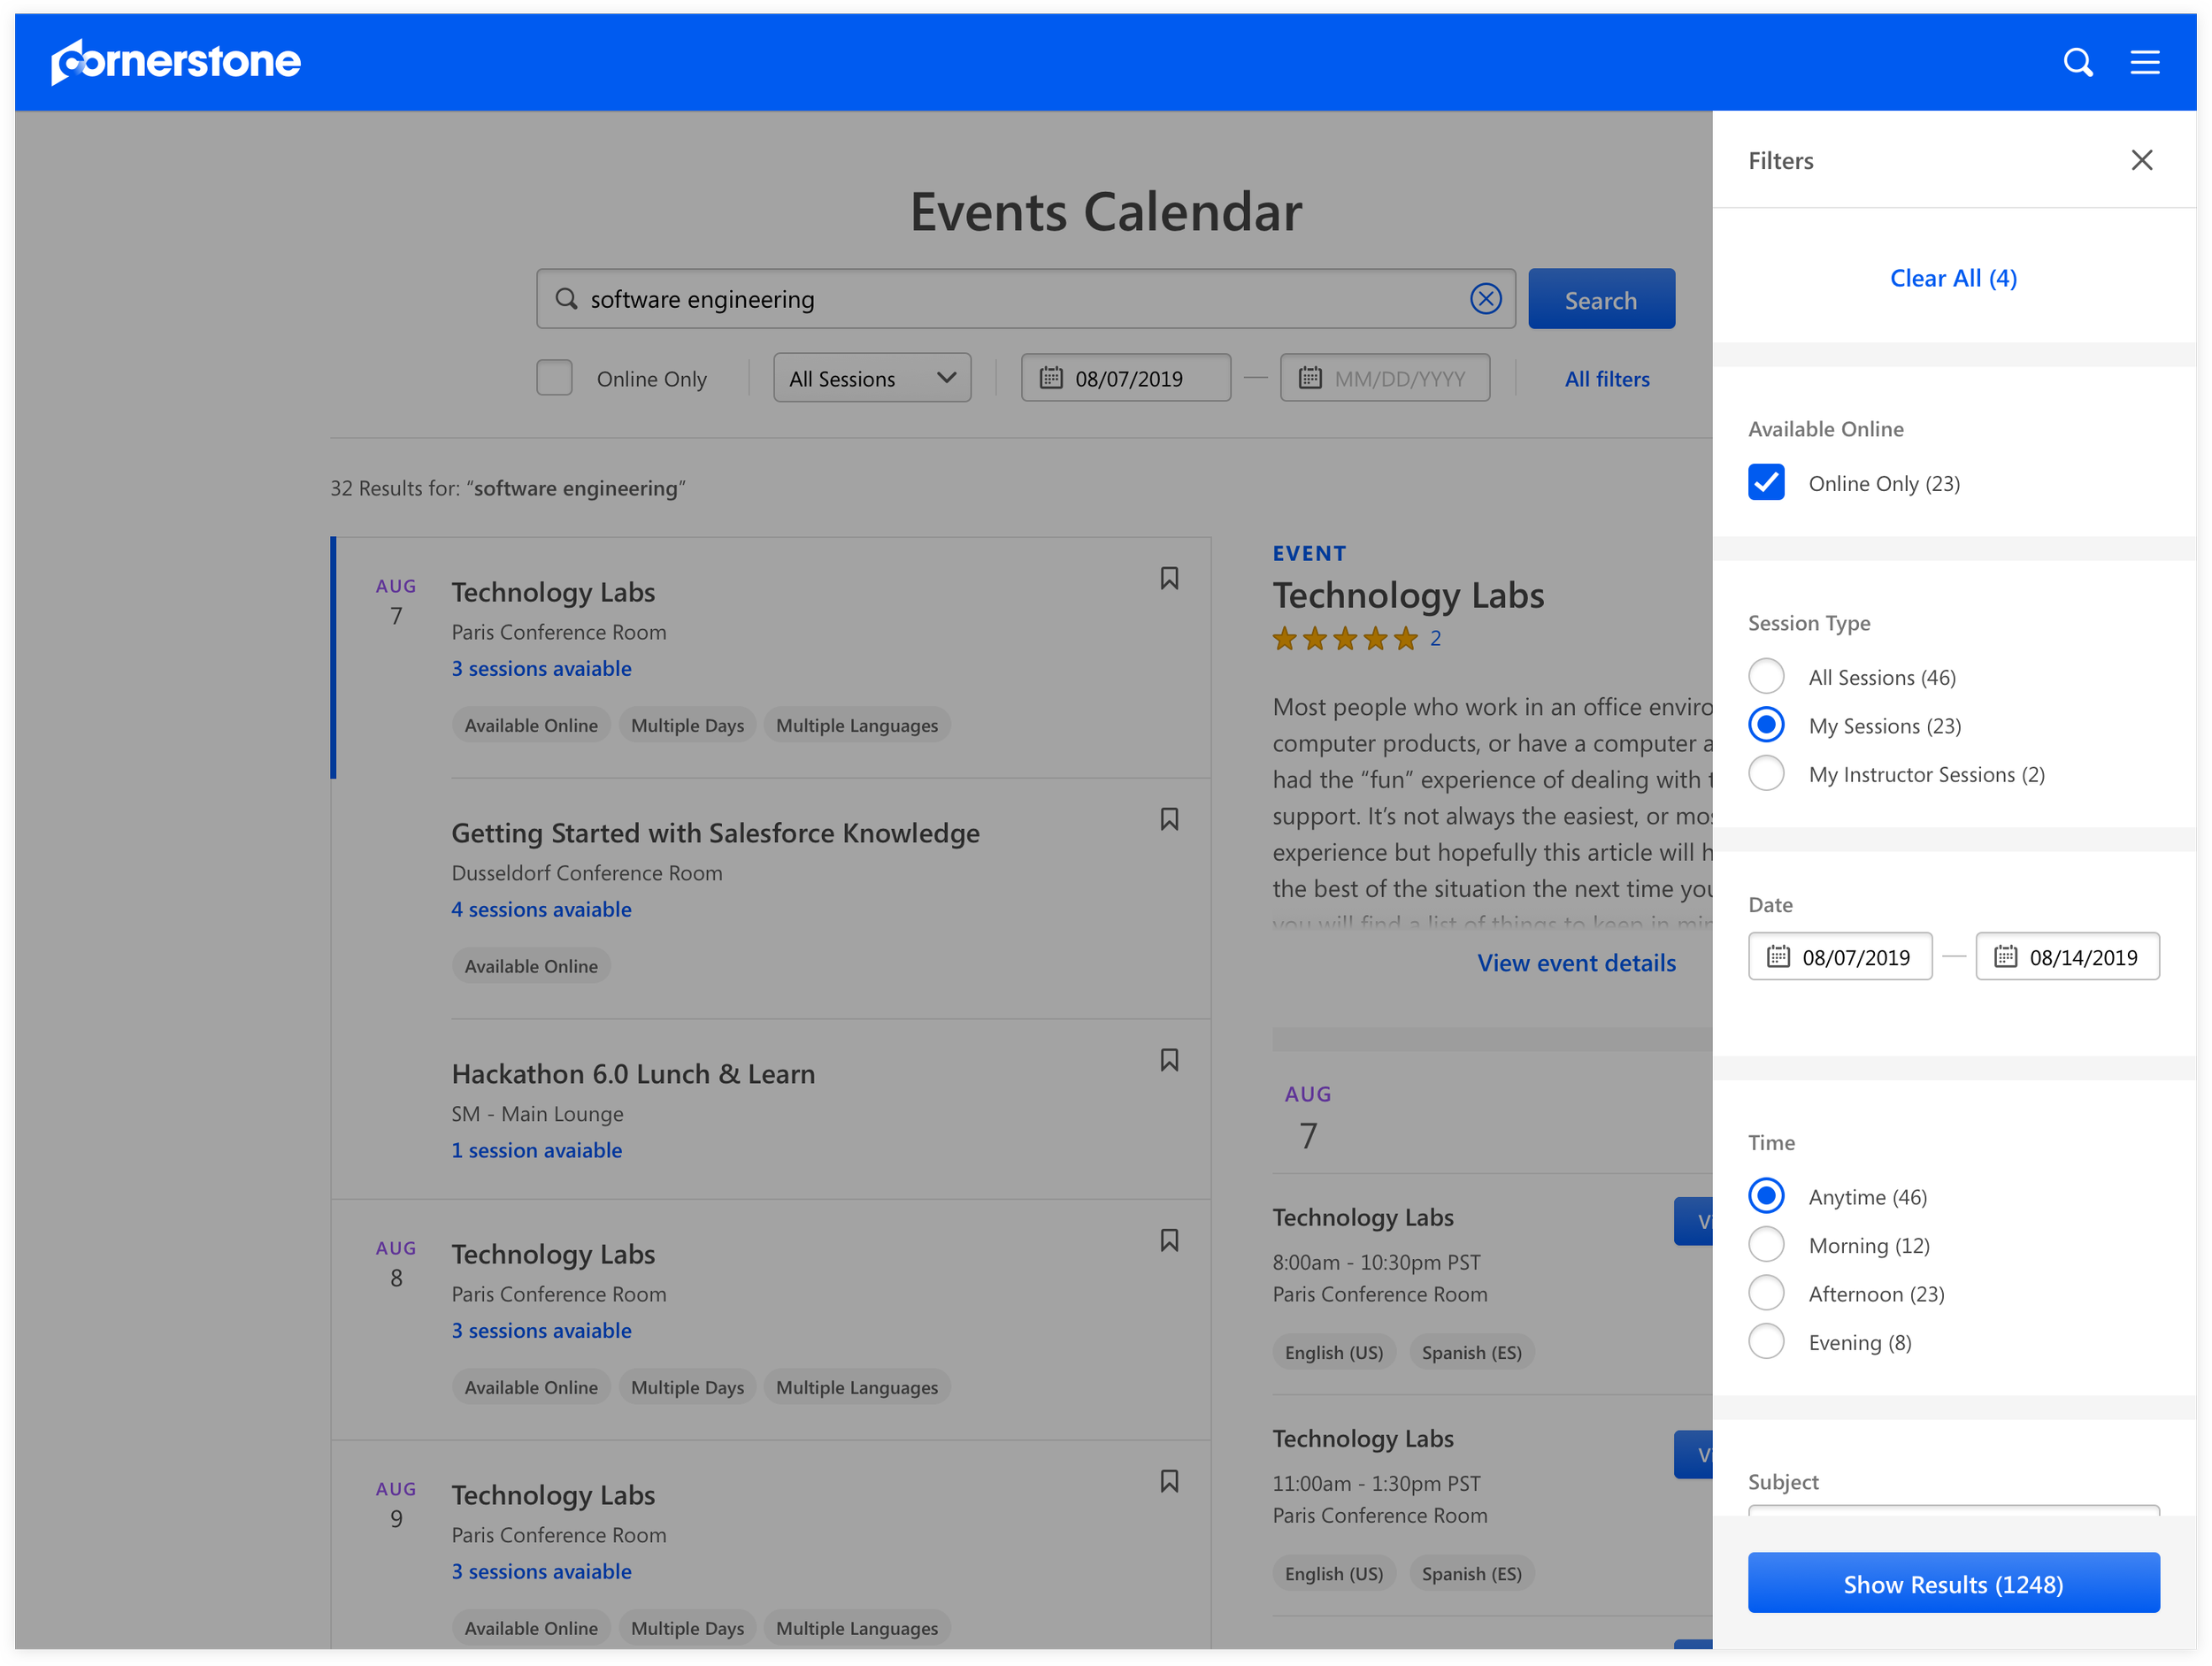The height and width of the screenshot is (1666, 2212).
Task: Click the five-star rating for Technology Labs
Action: point(1344,638)
